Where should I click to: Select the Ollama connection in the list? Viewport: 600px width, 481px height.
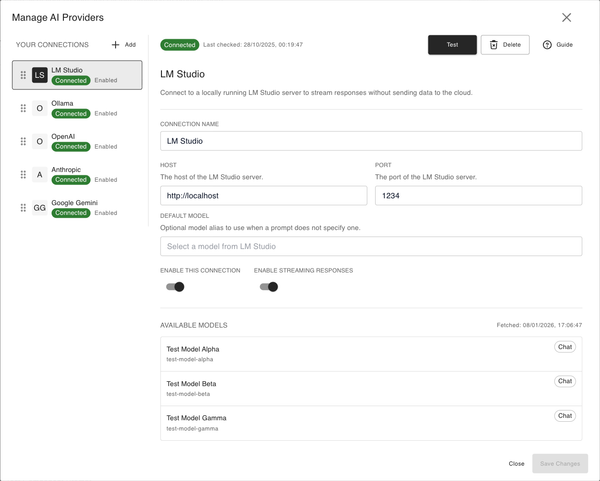click(x=77, y=108)
